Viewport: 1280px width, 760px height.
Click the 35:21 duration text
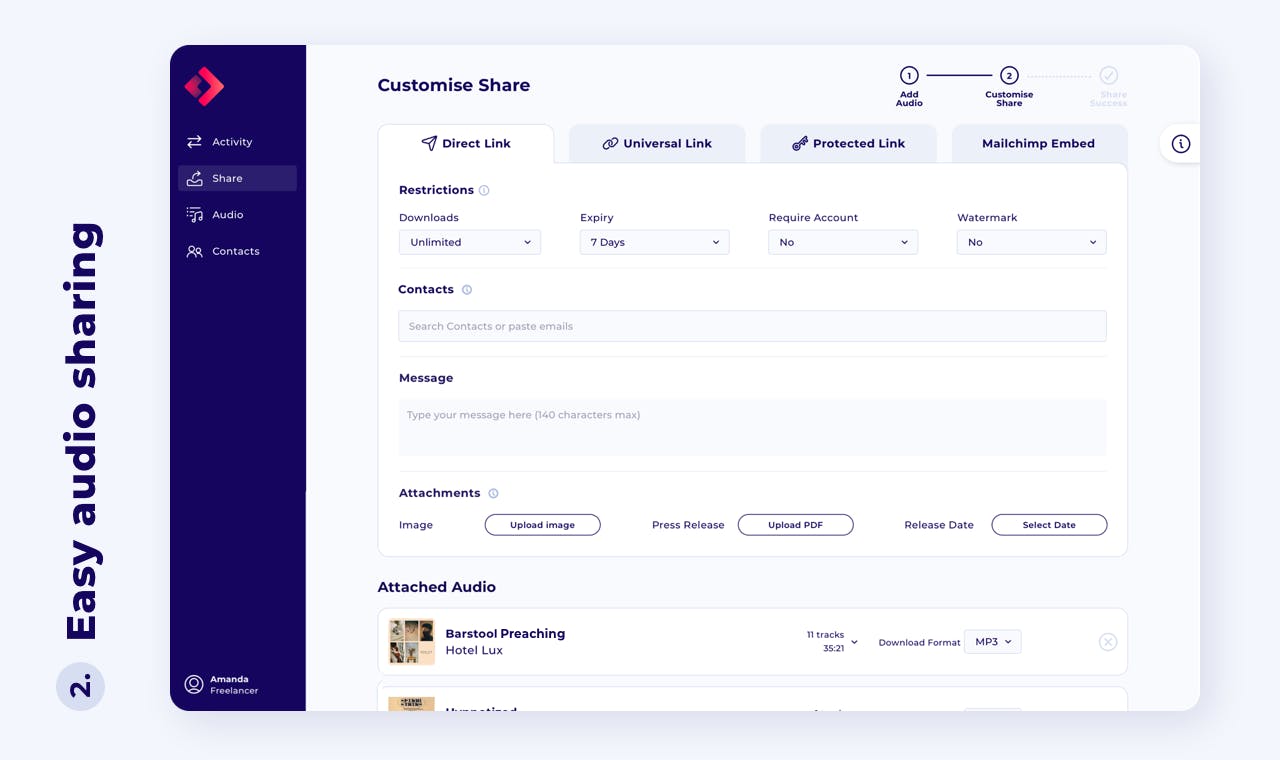point(833,648)
